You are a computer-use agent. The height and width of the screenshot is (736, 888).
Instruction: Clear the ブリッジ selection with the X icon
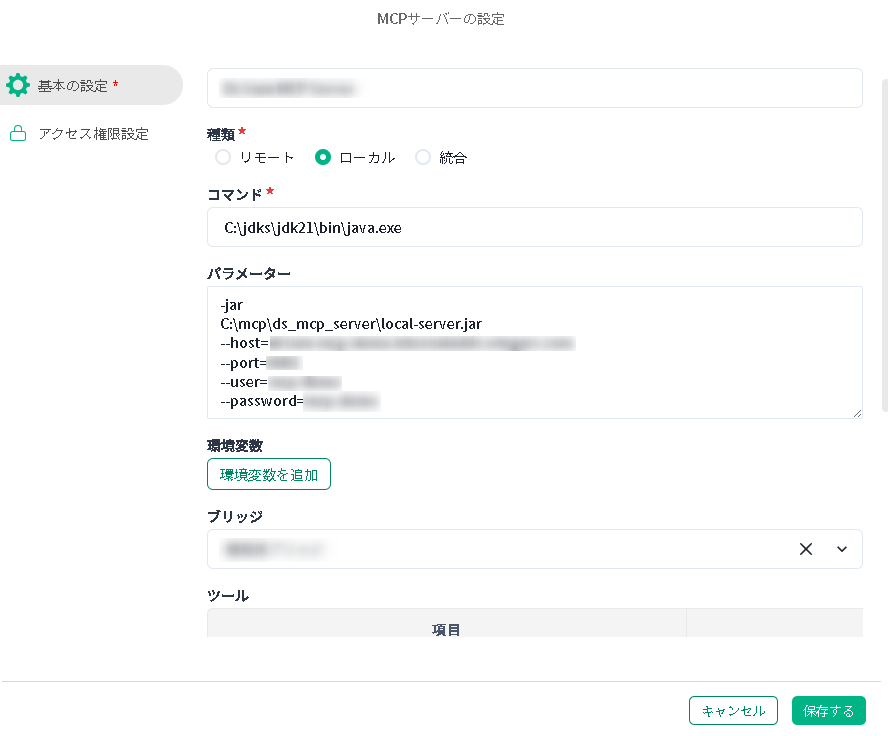coord(806,549)
